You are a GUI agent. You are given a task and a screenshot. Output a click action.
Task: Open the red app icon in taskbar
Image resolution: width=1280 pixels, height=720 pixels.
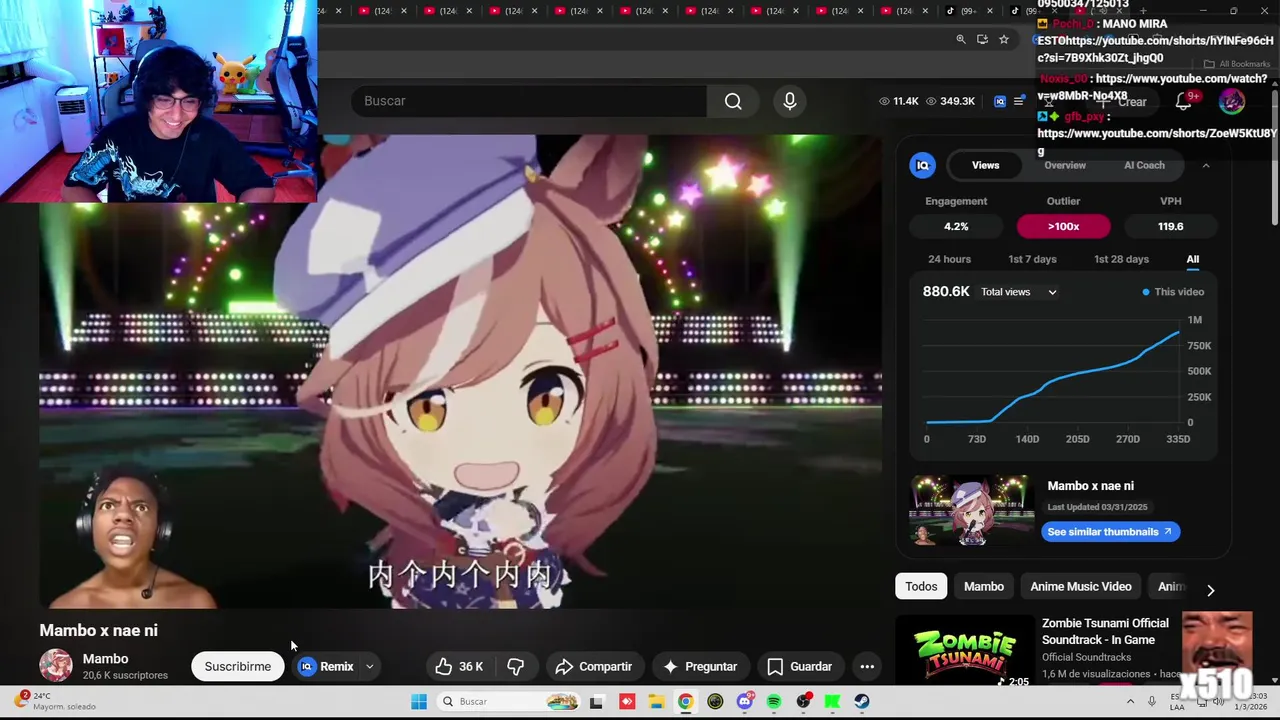627,702
